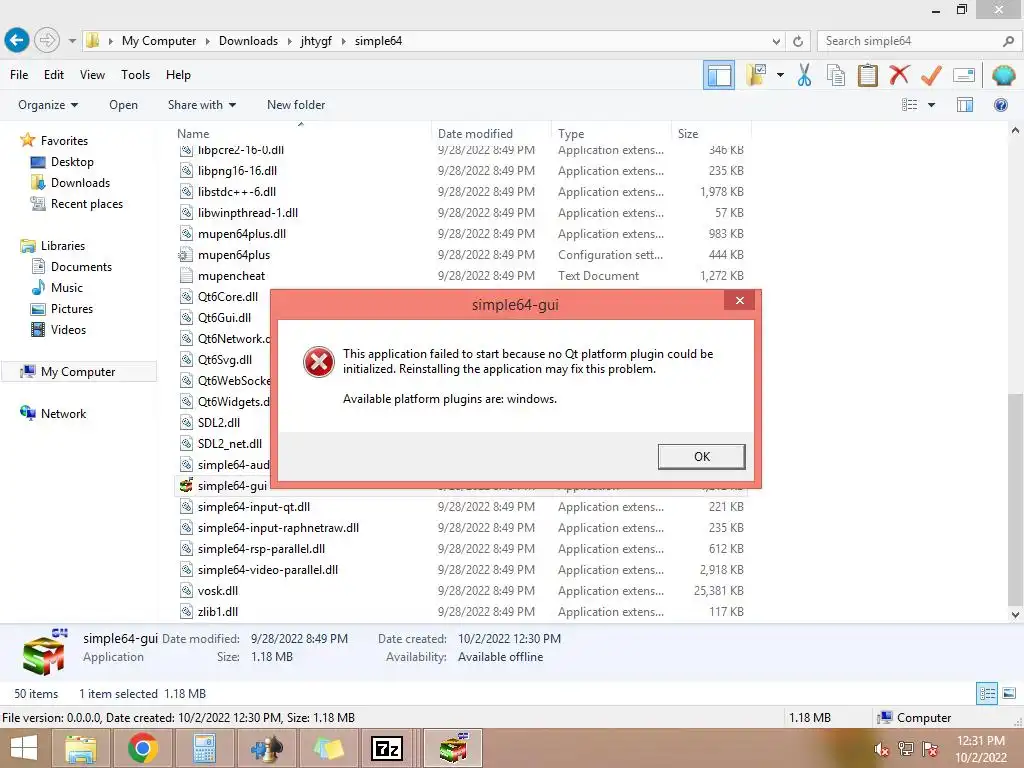The height and width of the screenshot is (768, 1024).
Task: Click the Open command button
Action: [x=123, y=105]
